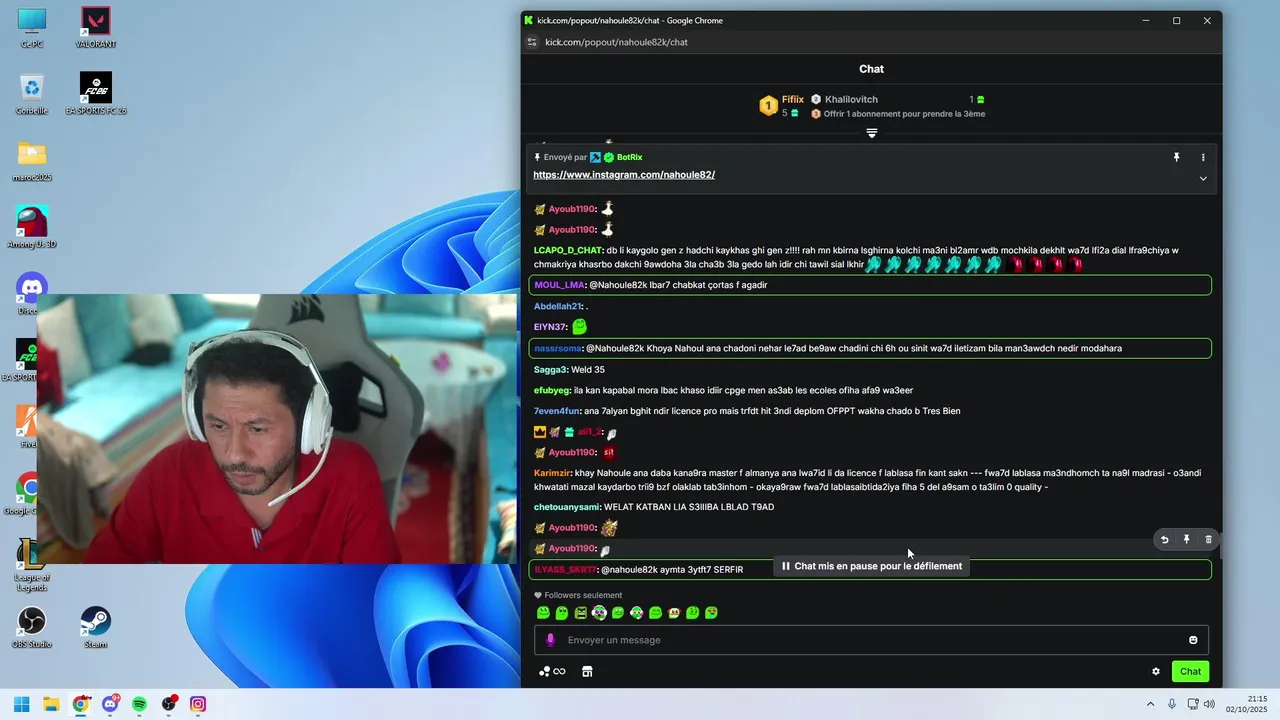
Task: Open site info icon in Chrome address bar
Action: [x=532, y=42]
